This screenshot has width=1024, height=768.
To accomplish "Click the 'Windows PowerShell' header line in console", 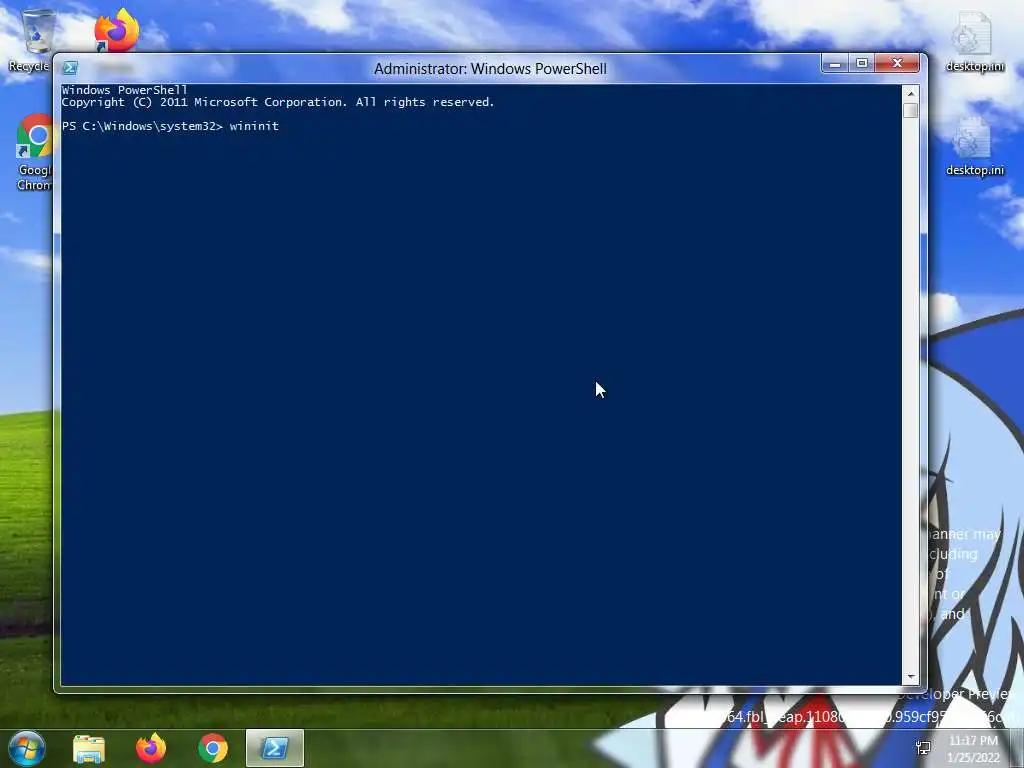I will click(x=124, y=90).
